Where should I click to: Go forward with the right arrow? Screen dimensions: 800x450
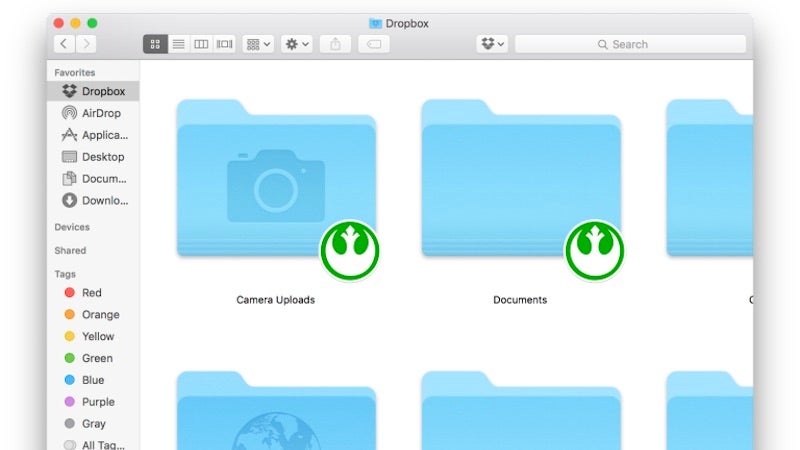86,44
